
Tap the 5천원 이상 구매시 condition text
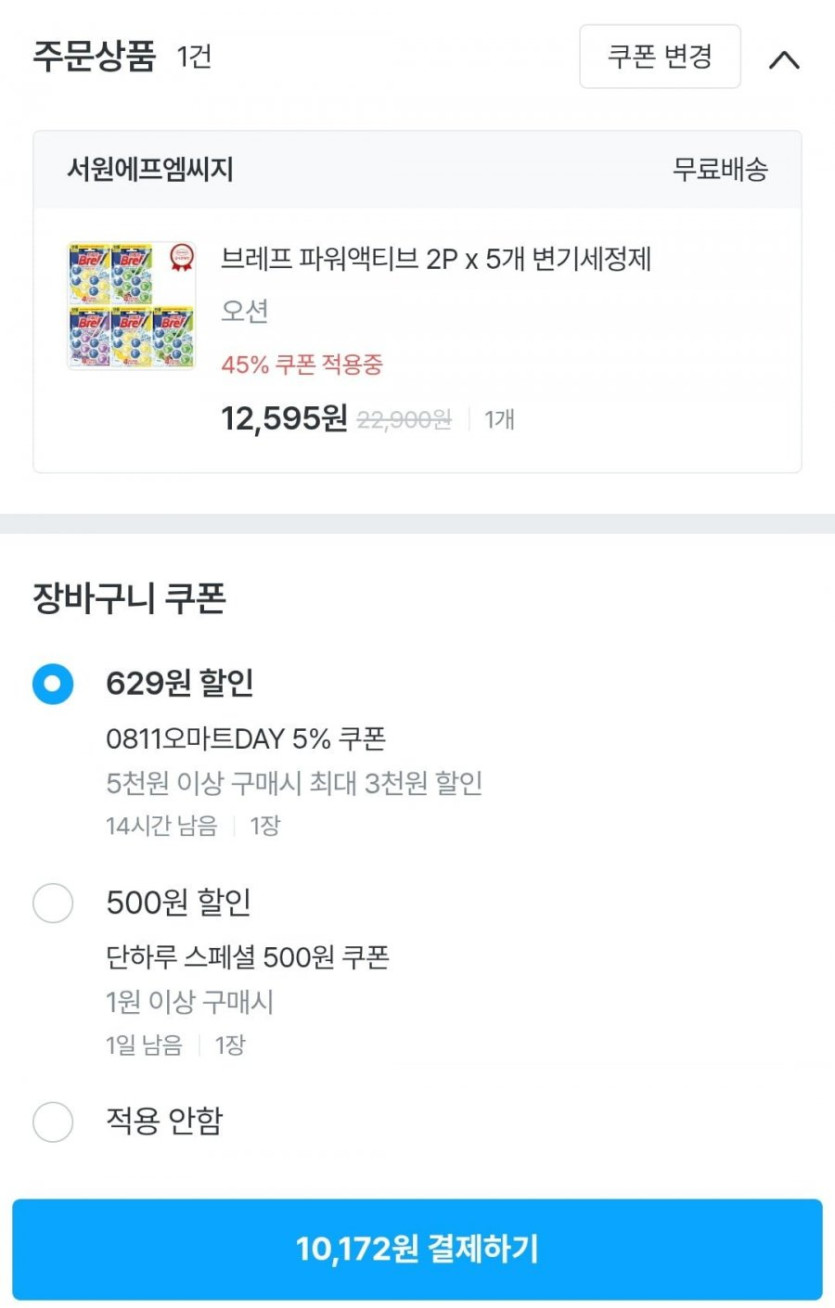(x=294, y=783)
